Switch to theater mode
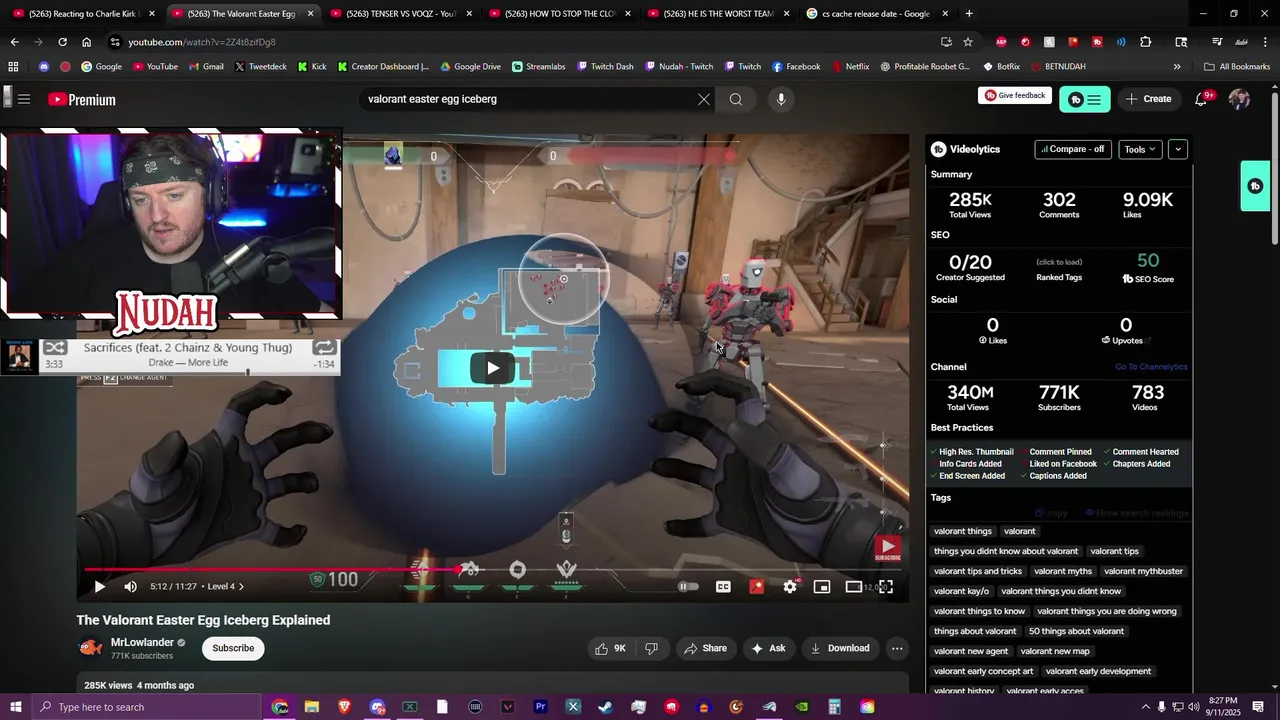This screenshot has width=1280, height=720. click(x=854, y=587)
